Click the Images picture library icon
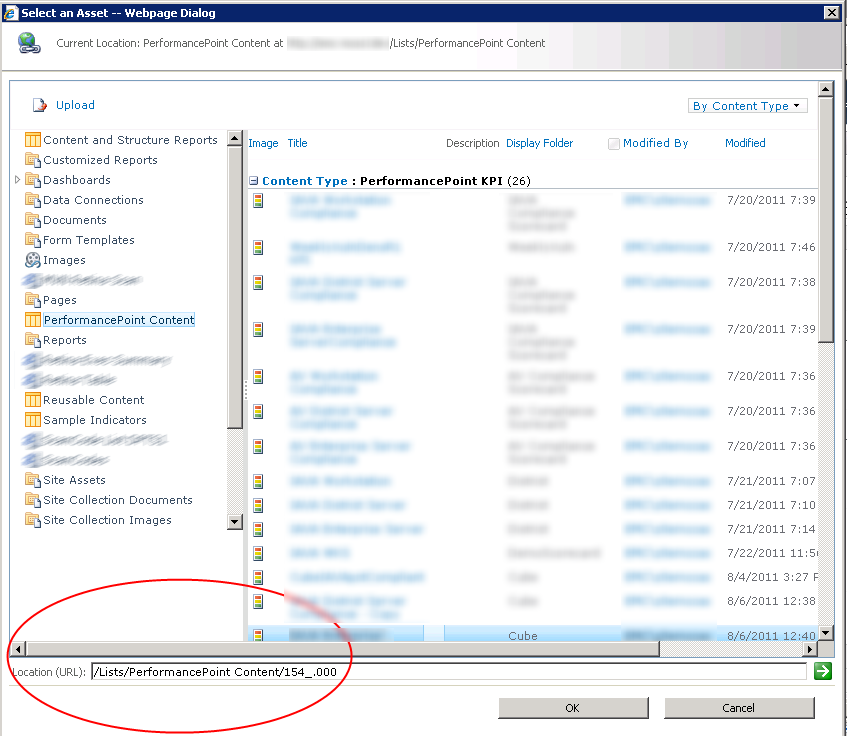The width and height of the screenshot is (847, 736). tap(32, 260)
